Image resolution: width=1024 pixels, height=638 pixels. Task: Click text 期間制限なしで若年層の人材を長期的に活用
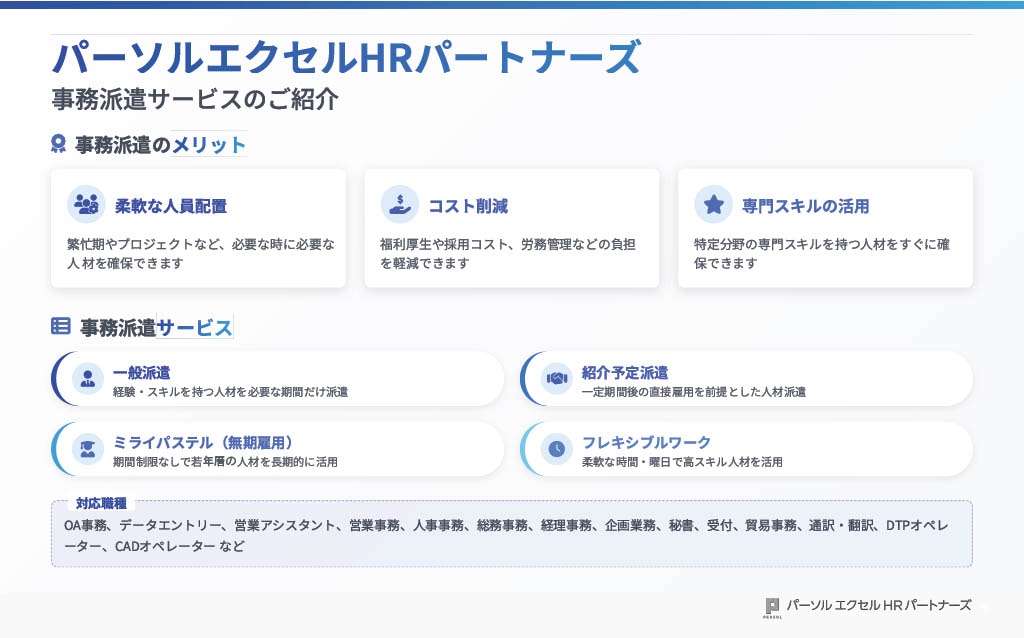pos(225,462)
